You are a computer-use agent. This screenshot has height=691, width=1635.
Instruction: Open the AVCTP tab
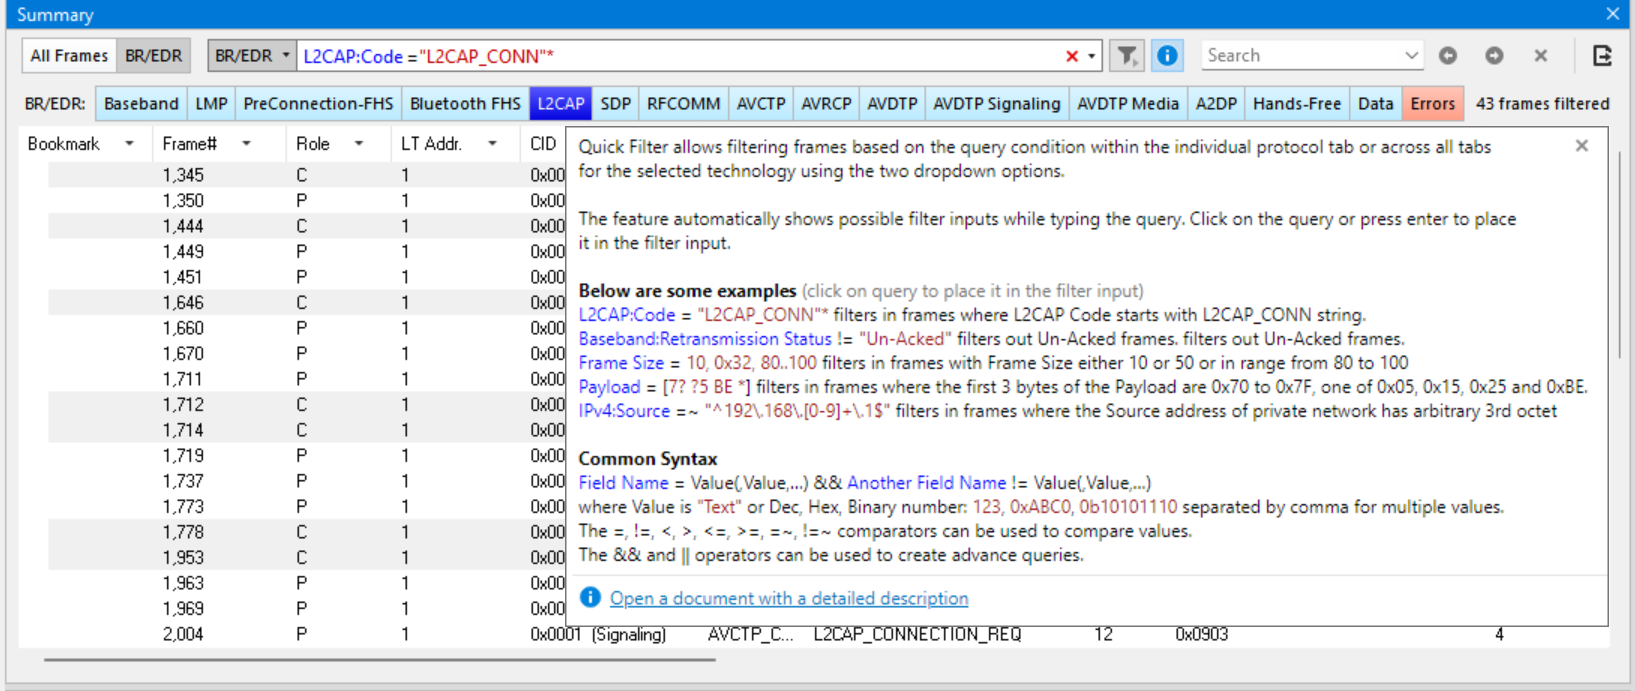click(761, 104)
